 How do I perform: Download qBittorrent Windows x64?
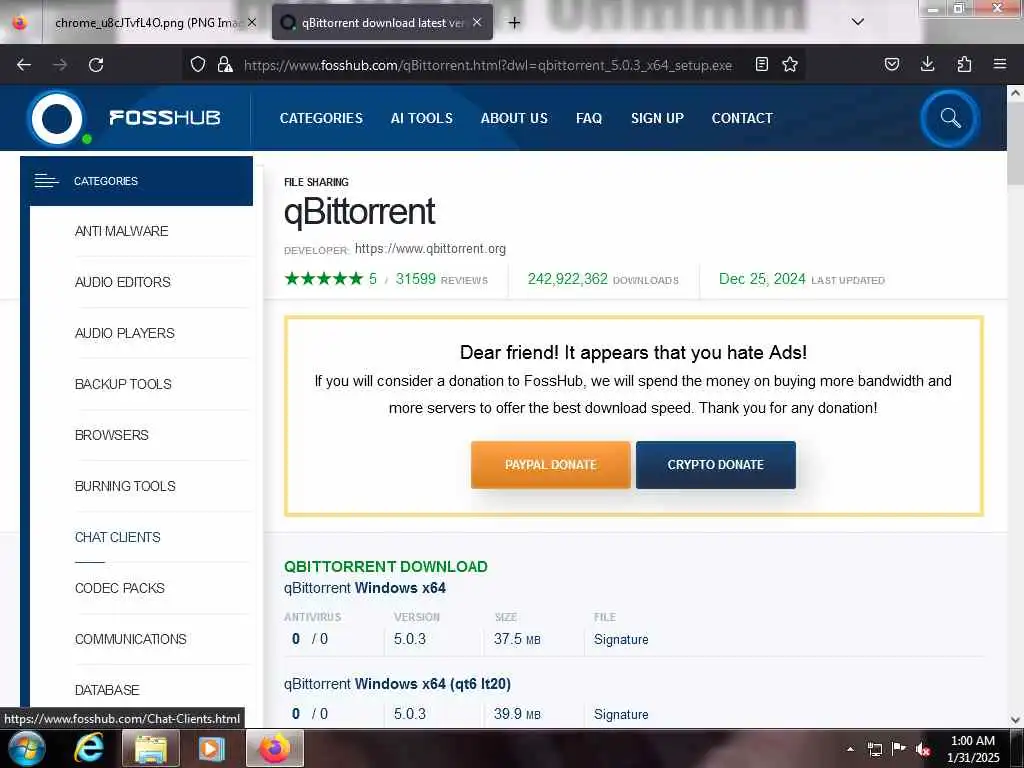pos(364,588)
